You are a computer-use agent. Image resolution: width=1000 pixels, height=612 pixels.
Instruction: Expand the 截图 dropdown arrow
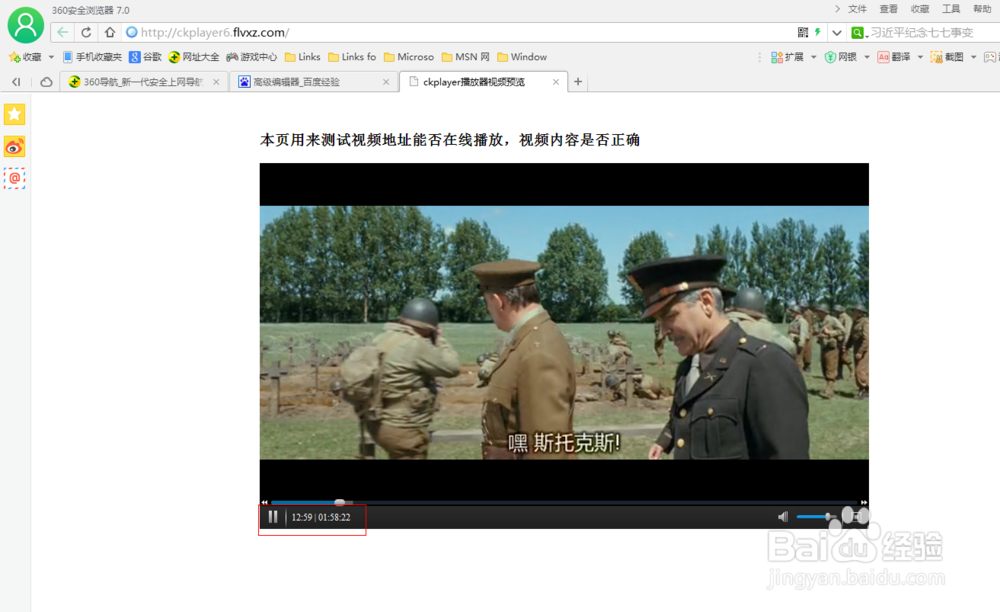[974, 57]
